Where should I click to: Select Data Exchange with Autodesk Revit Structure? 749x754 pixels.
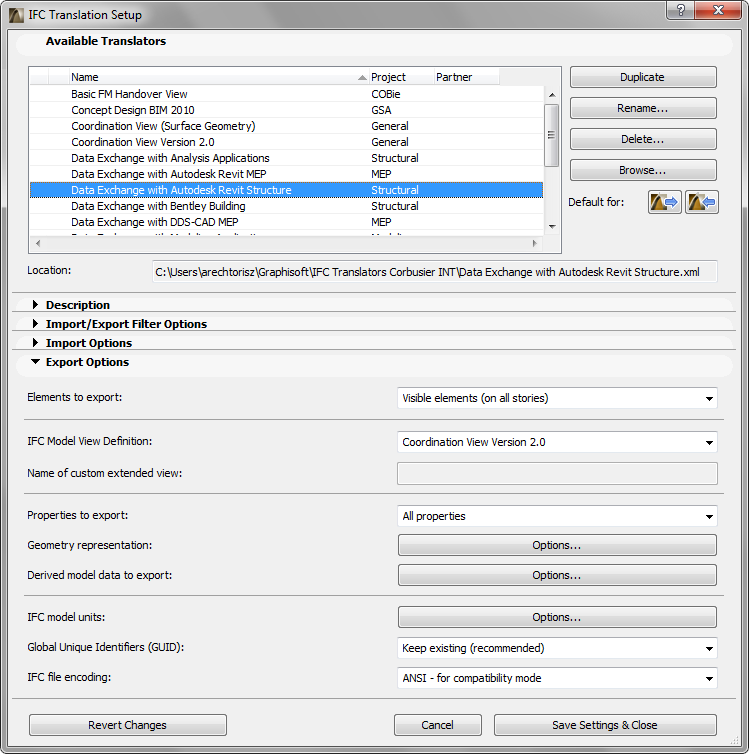[x=287, y=190]
